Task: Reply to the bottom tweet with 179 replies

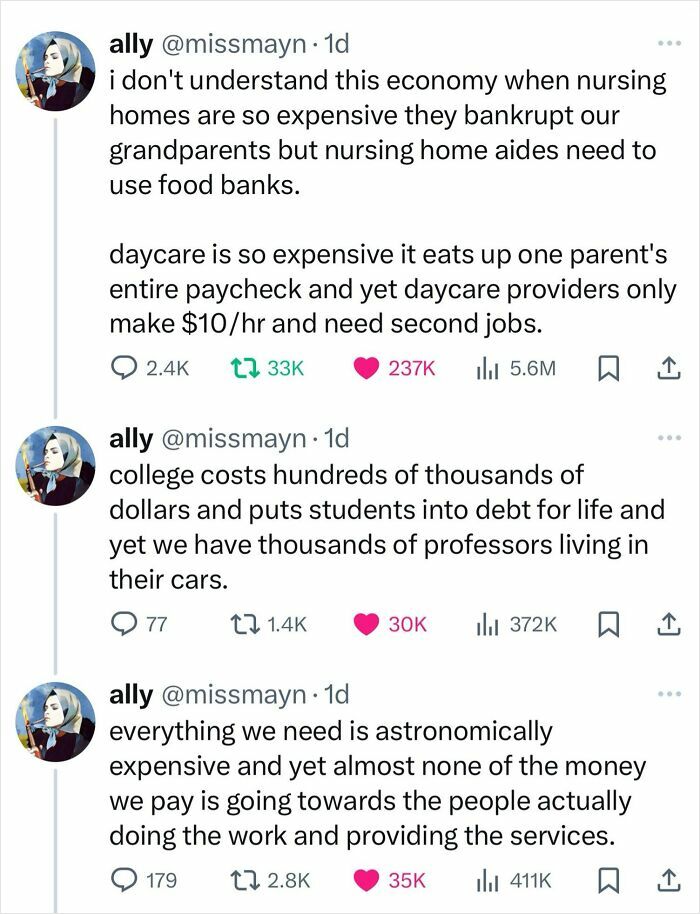Action: click(x=122, y=874)
